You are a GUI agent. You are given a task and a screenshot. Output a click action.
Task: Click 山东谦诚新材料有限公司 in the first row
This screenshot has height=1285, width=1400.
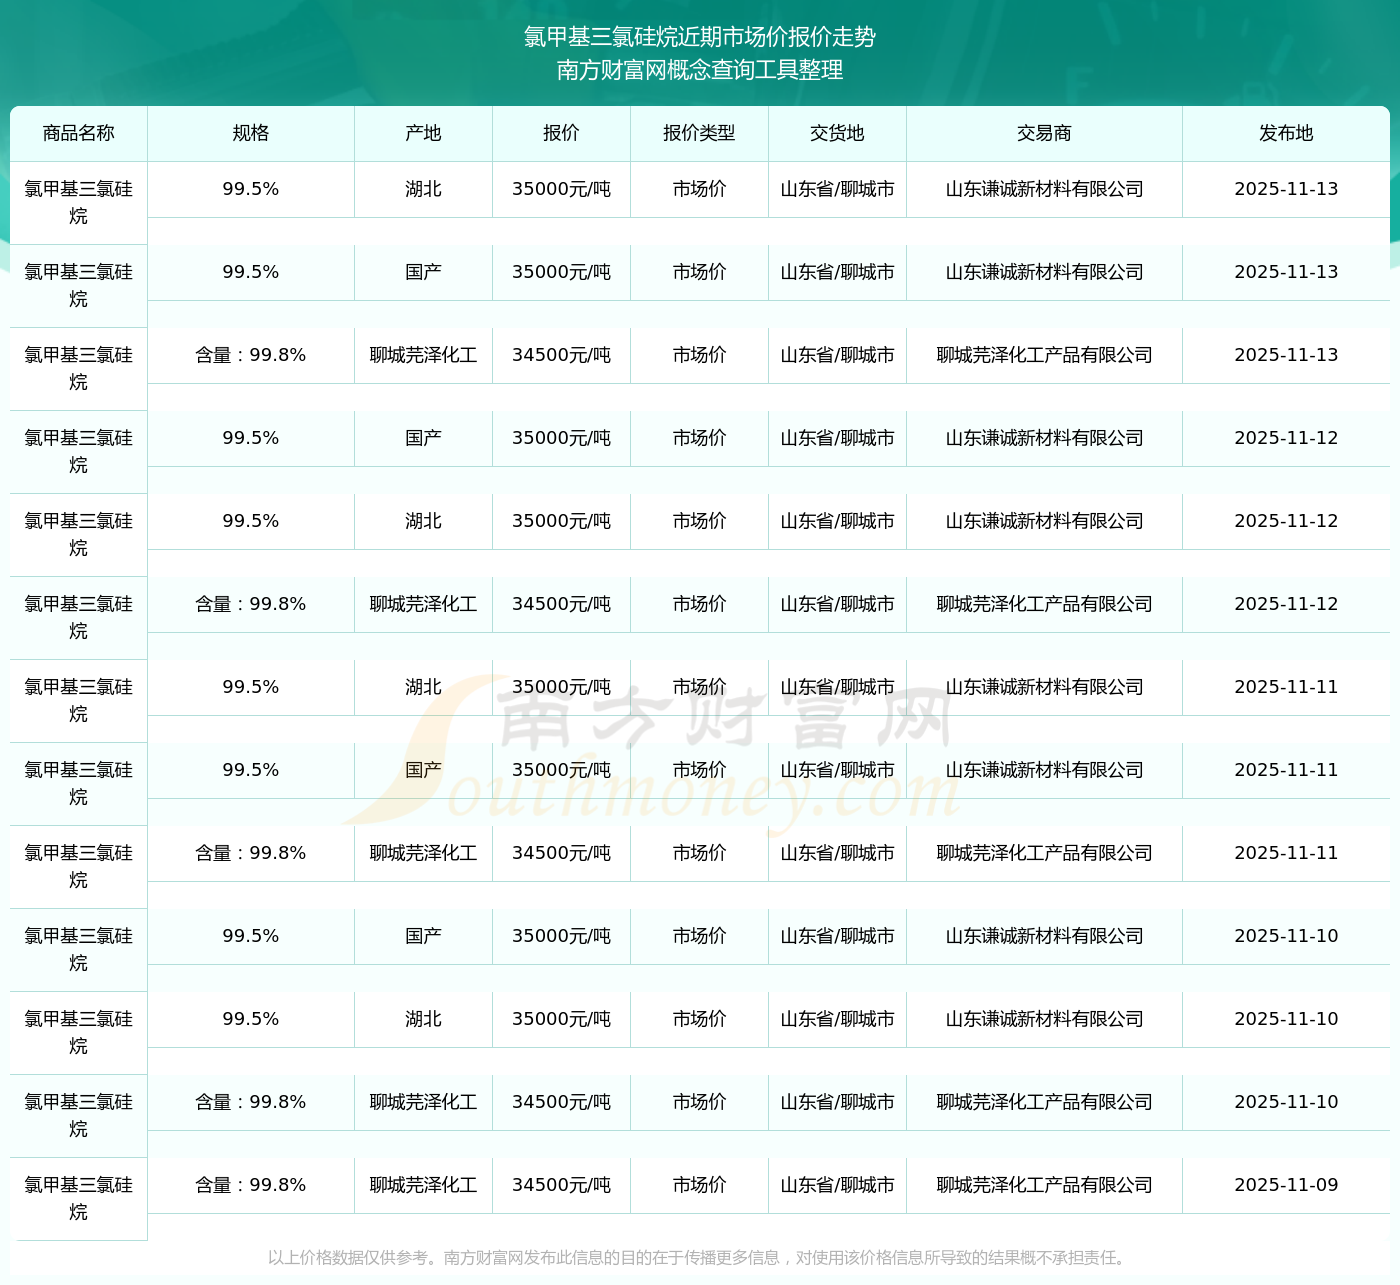[x=1044, y=189]
